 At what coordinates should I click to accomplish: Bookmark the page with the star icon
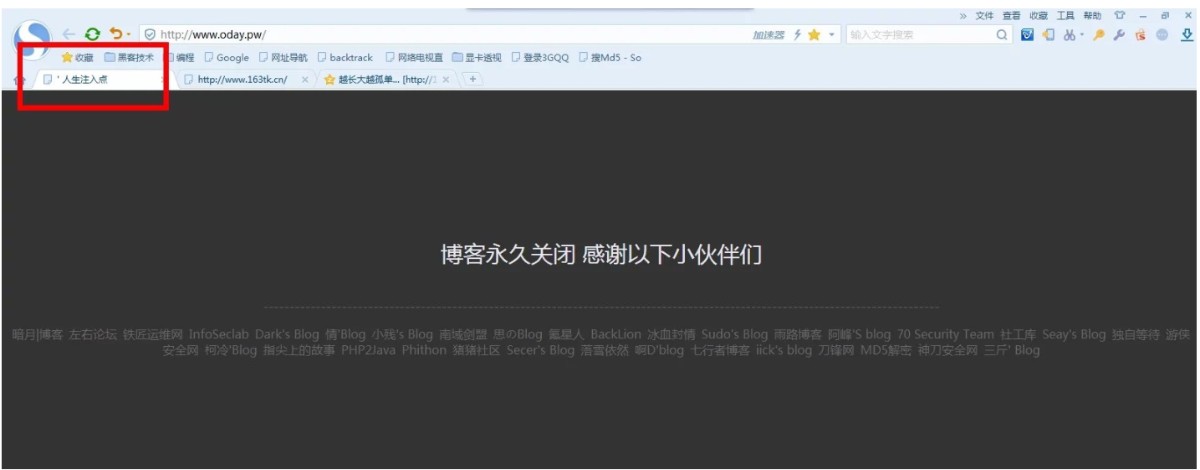(814, 34)
